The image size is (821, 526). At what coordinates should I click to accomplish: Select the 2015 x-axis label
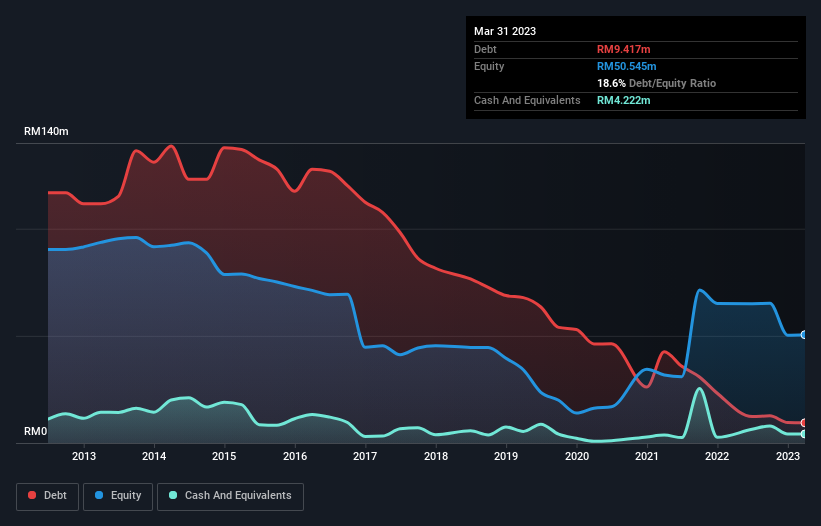(224, 456)
